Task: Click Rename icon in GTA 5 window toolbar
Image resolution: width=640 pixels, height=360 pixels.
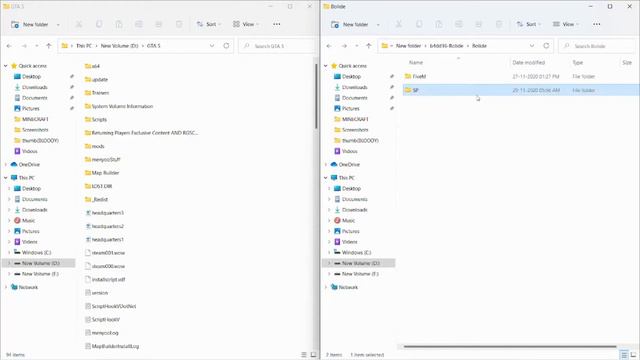Action: pos(139,24)
